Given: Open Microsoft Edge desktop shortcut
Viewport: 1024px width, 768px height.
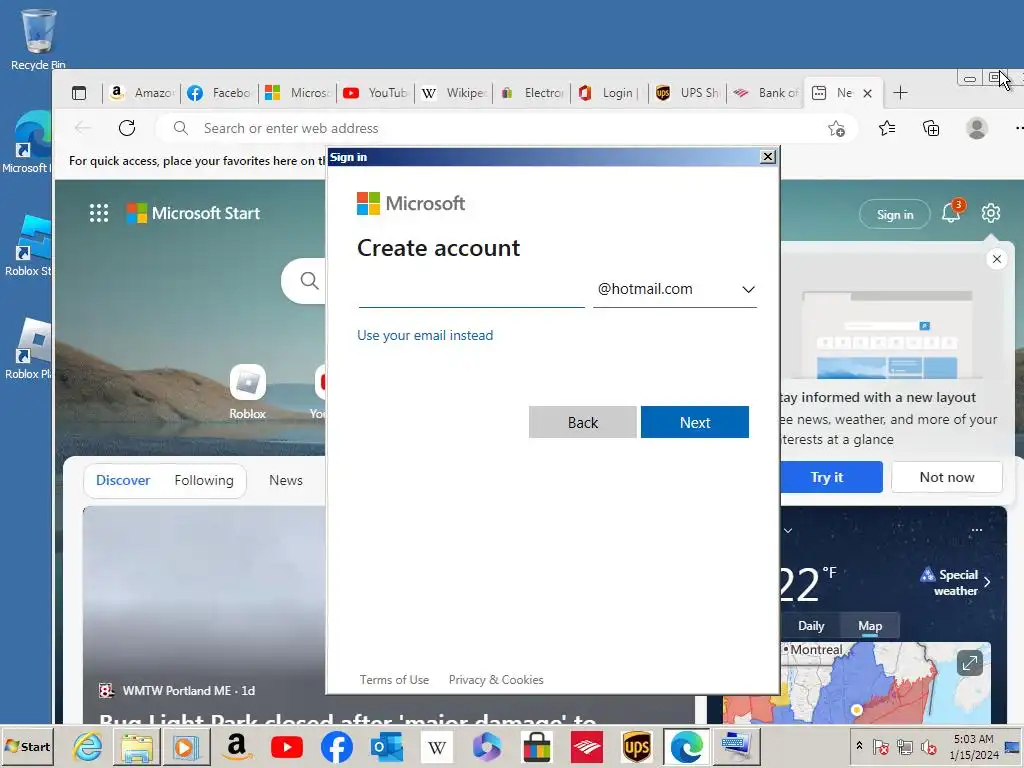Looking at the screenshot, I should [x=27, y=142].
